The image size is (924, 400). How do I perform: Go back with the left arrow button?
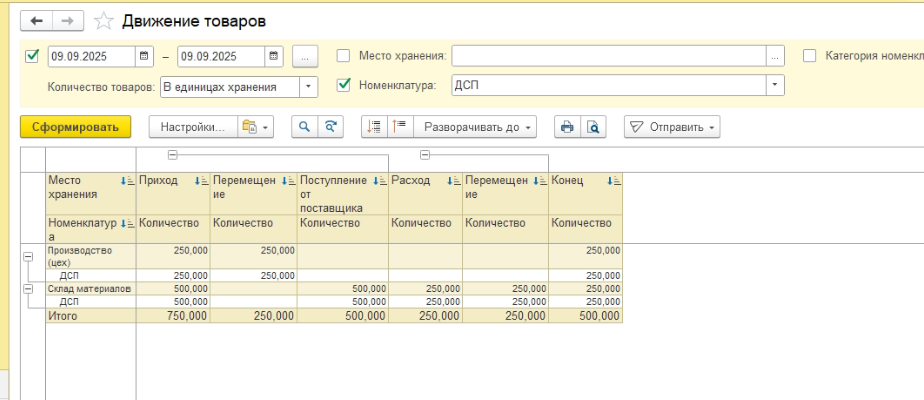37,21
